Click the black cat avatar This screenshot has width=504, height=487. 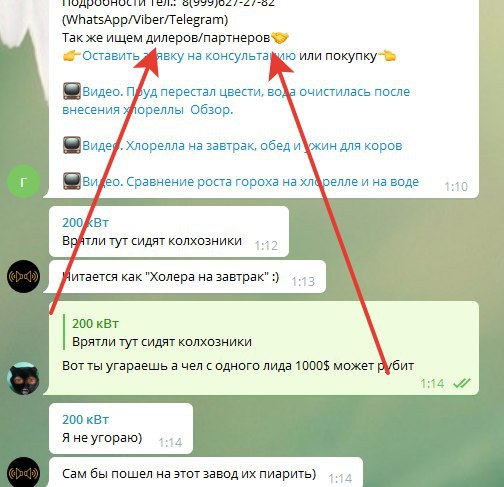point(23,378)
